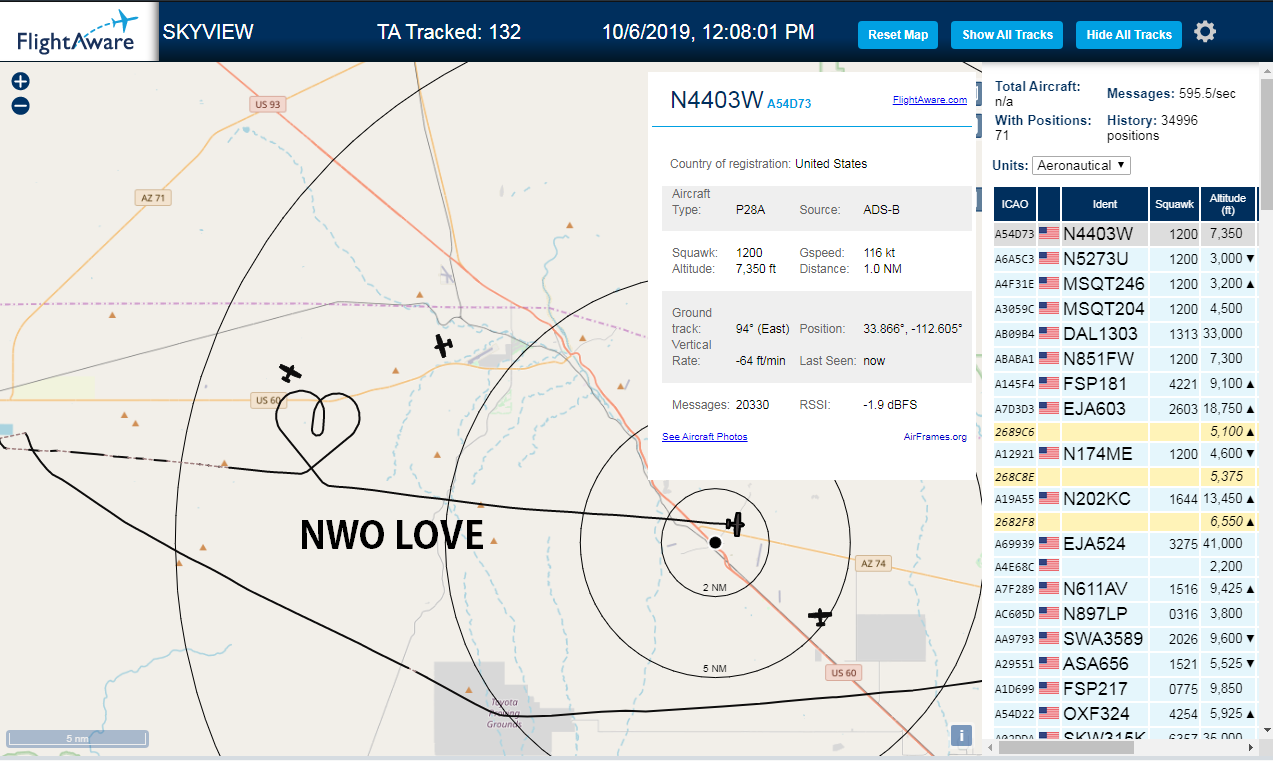Sort the table by Altitude (ft) column

click(1228, 204)
